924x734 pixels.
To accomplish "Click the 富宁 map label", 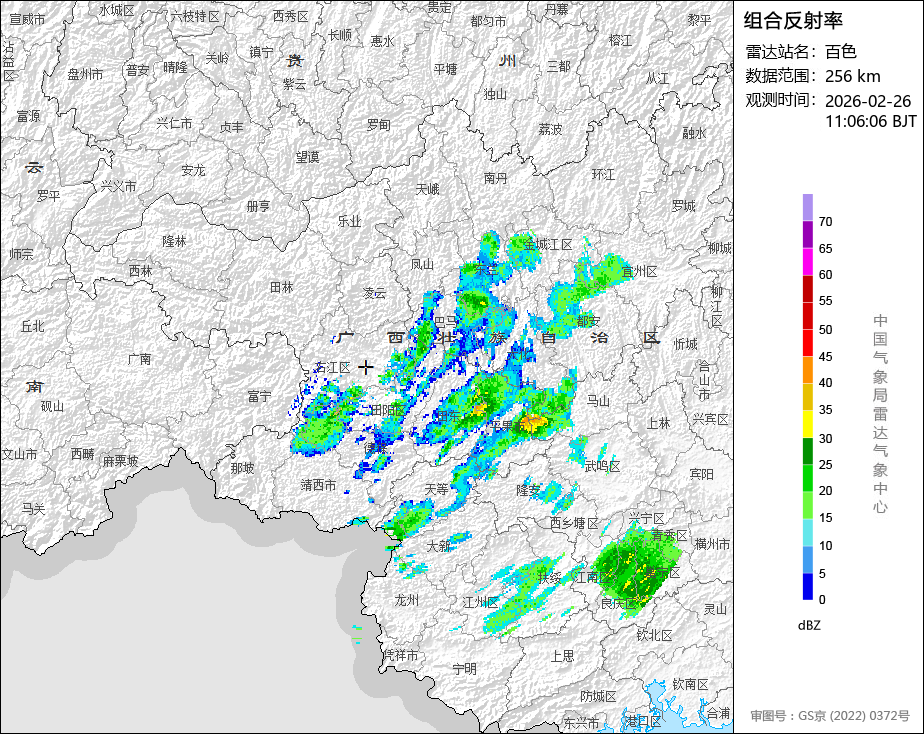I will [259, 396].
